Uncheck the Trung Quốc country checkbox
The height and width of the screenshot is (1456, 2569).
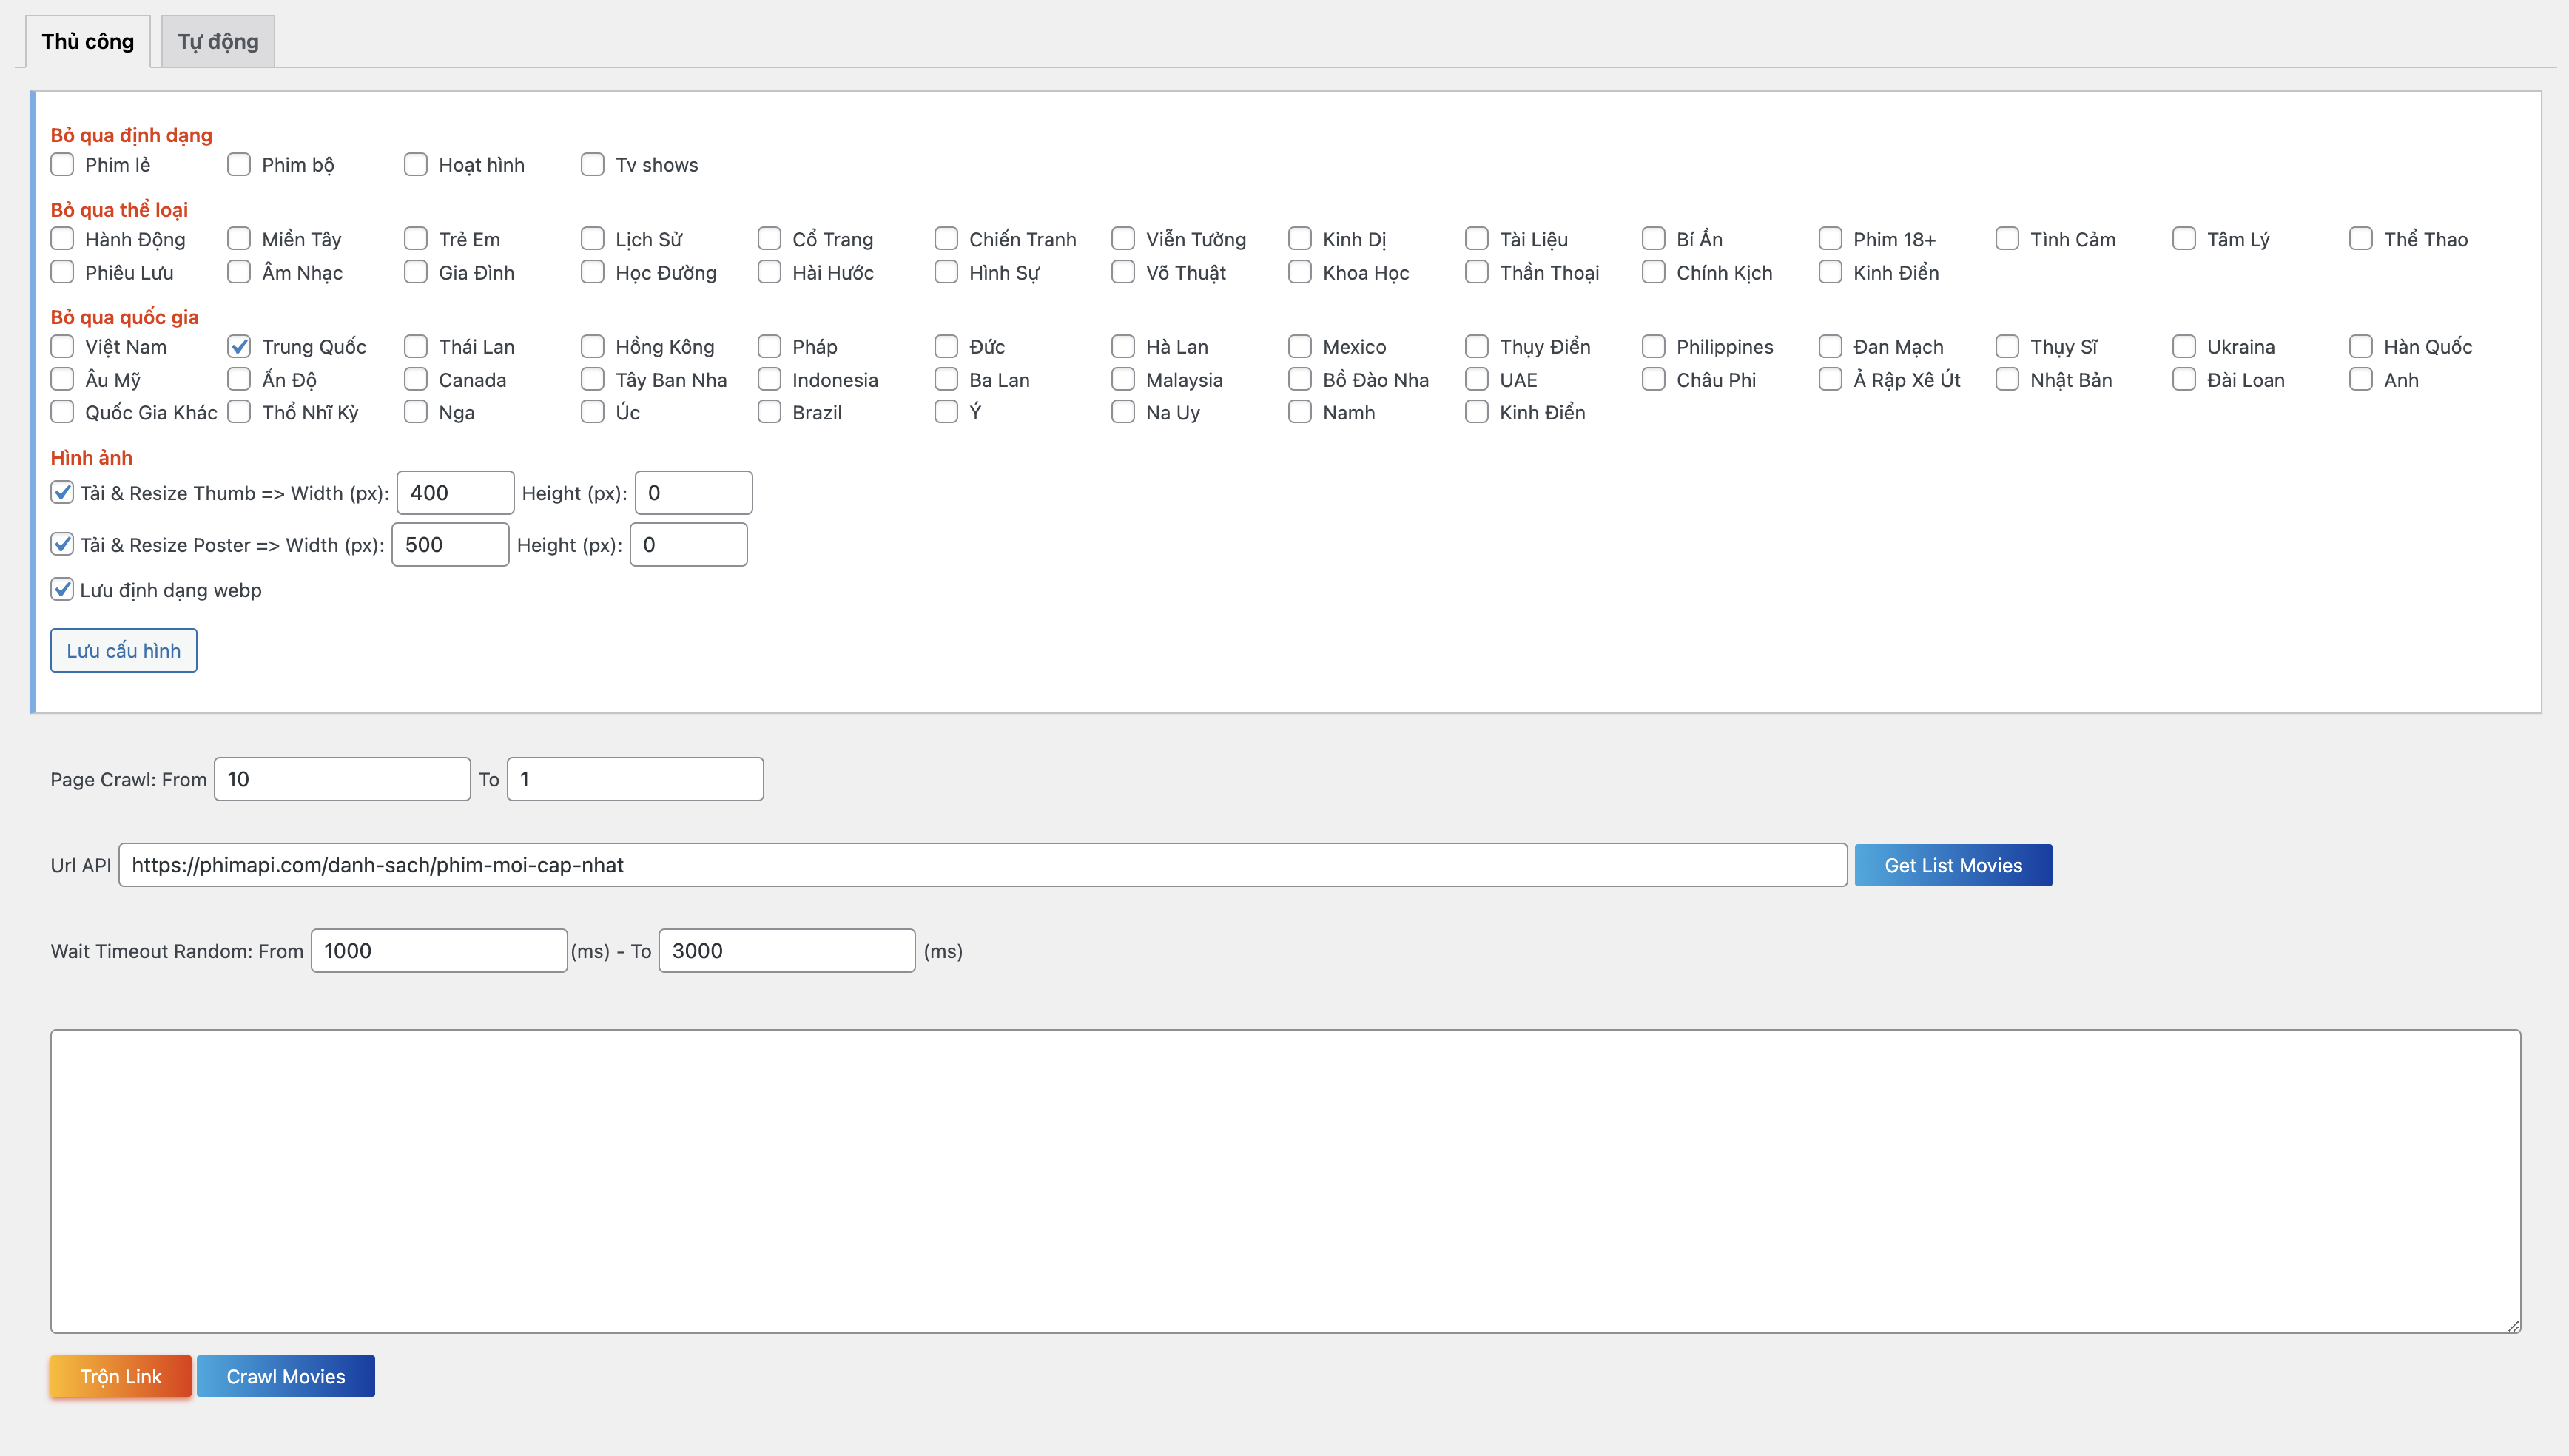239,346
